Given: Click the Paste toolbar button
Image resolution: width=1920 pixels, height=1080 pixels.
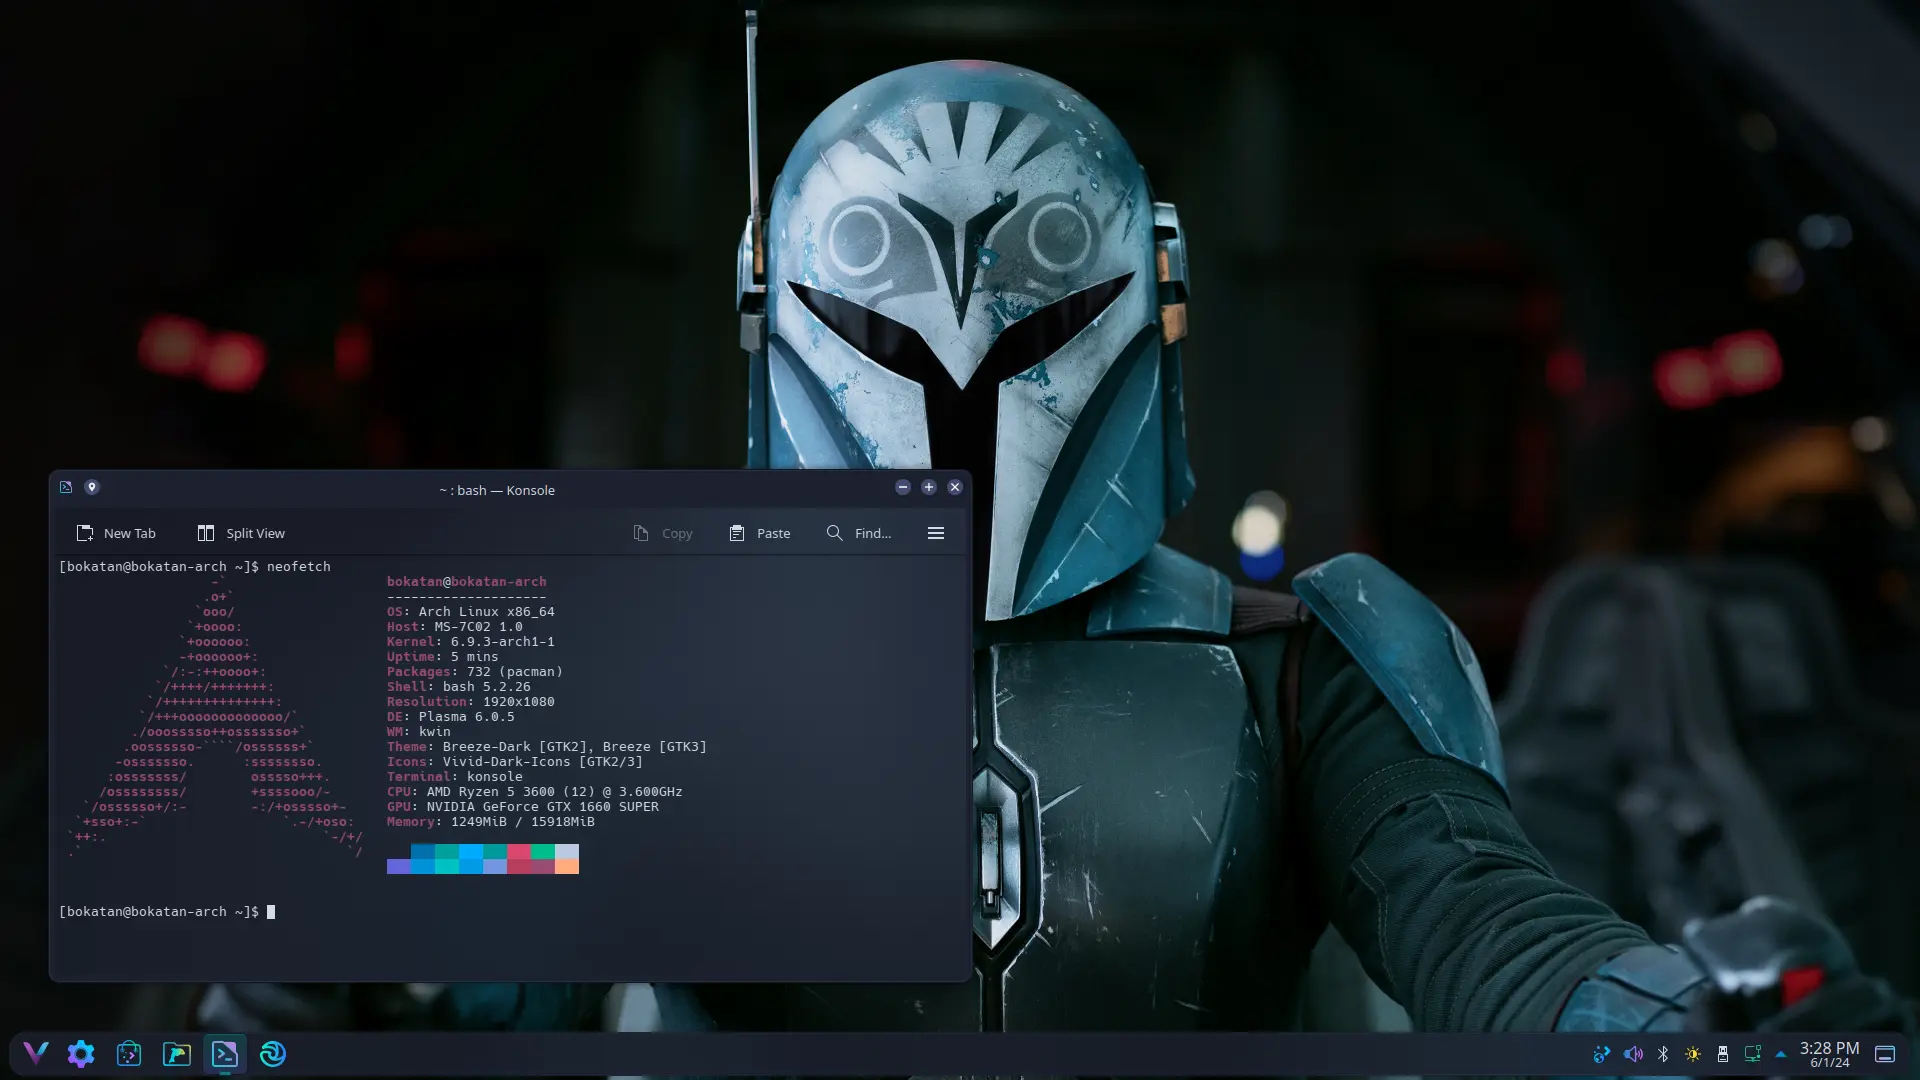Looking at the screenshot, I should [760, 533].
